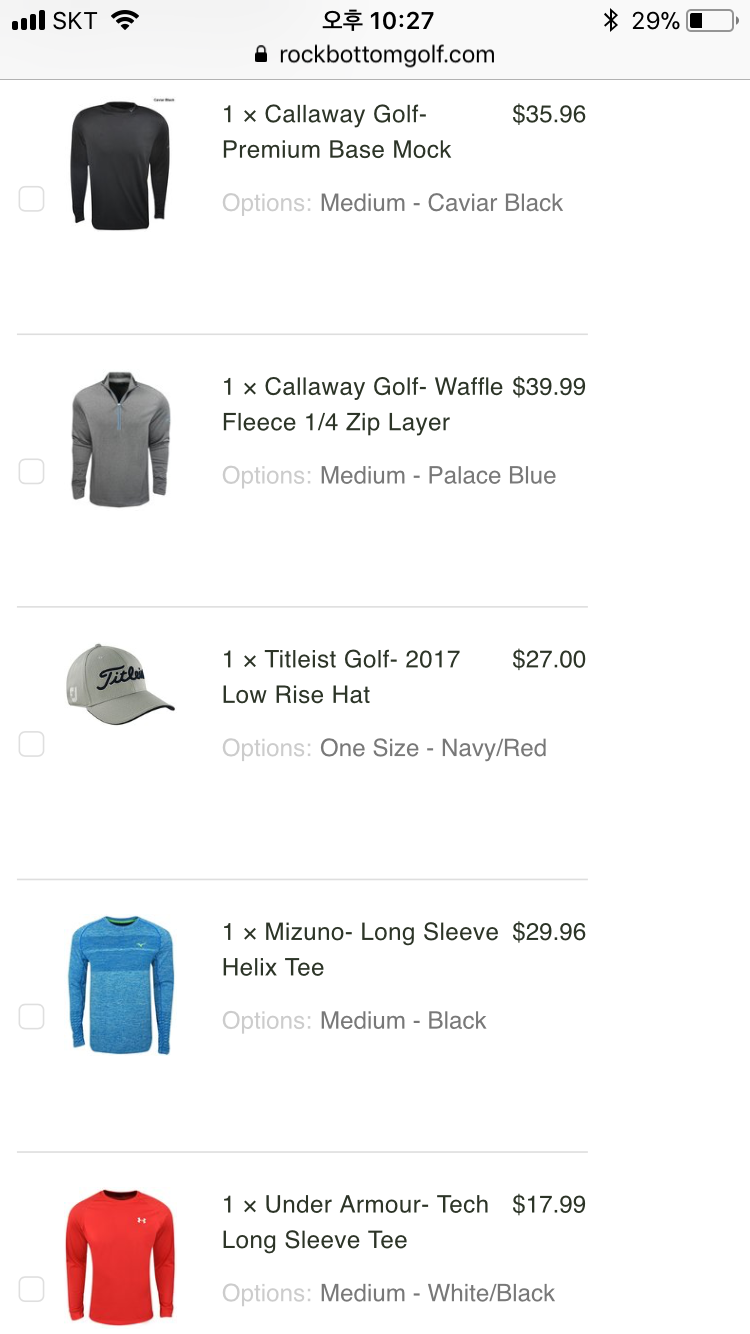
Task: View the blue Mizuno tee image
Action: [x=121, y=985]
